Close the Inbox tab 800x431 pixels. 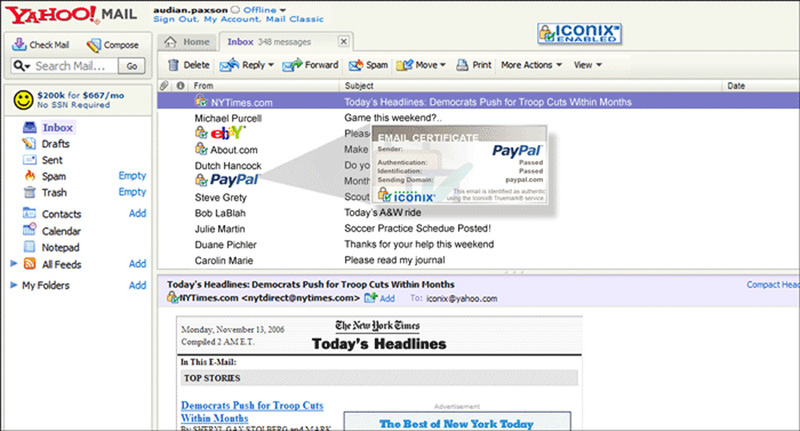[344, 41]
